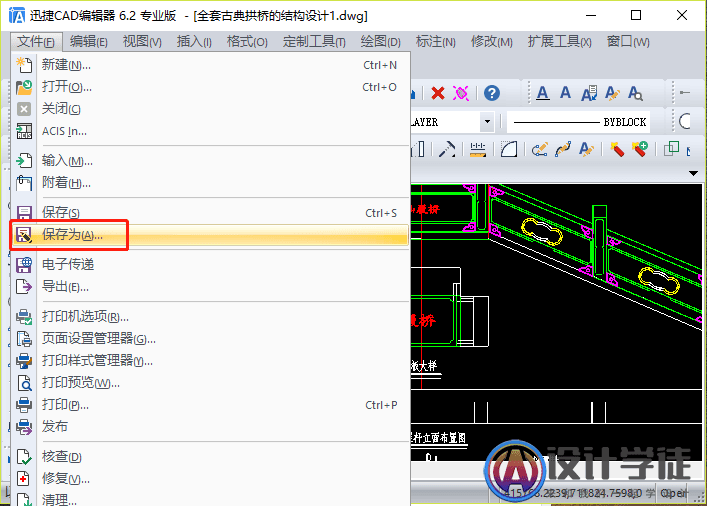Click the page setup icon beside 页面设置管理器
The height and width of the screenshot is (506, 707).
coord(24,339)
